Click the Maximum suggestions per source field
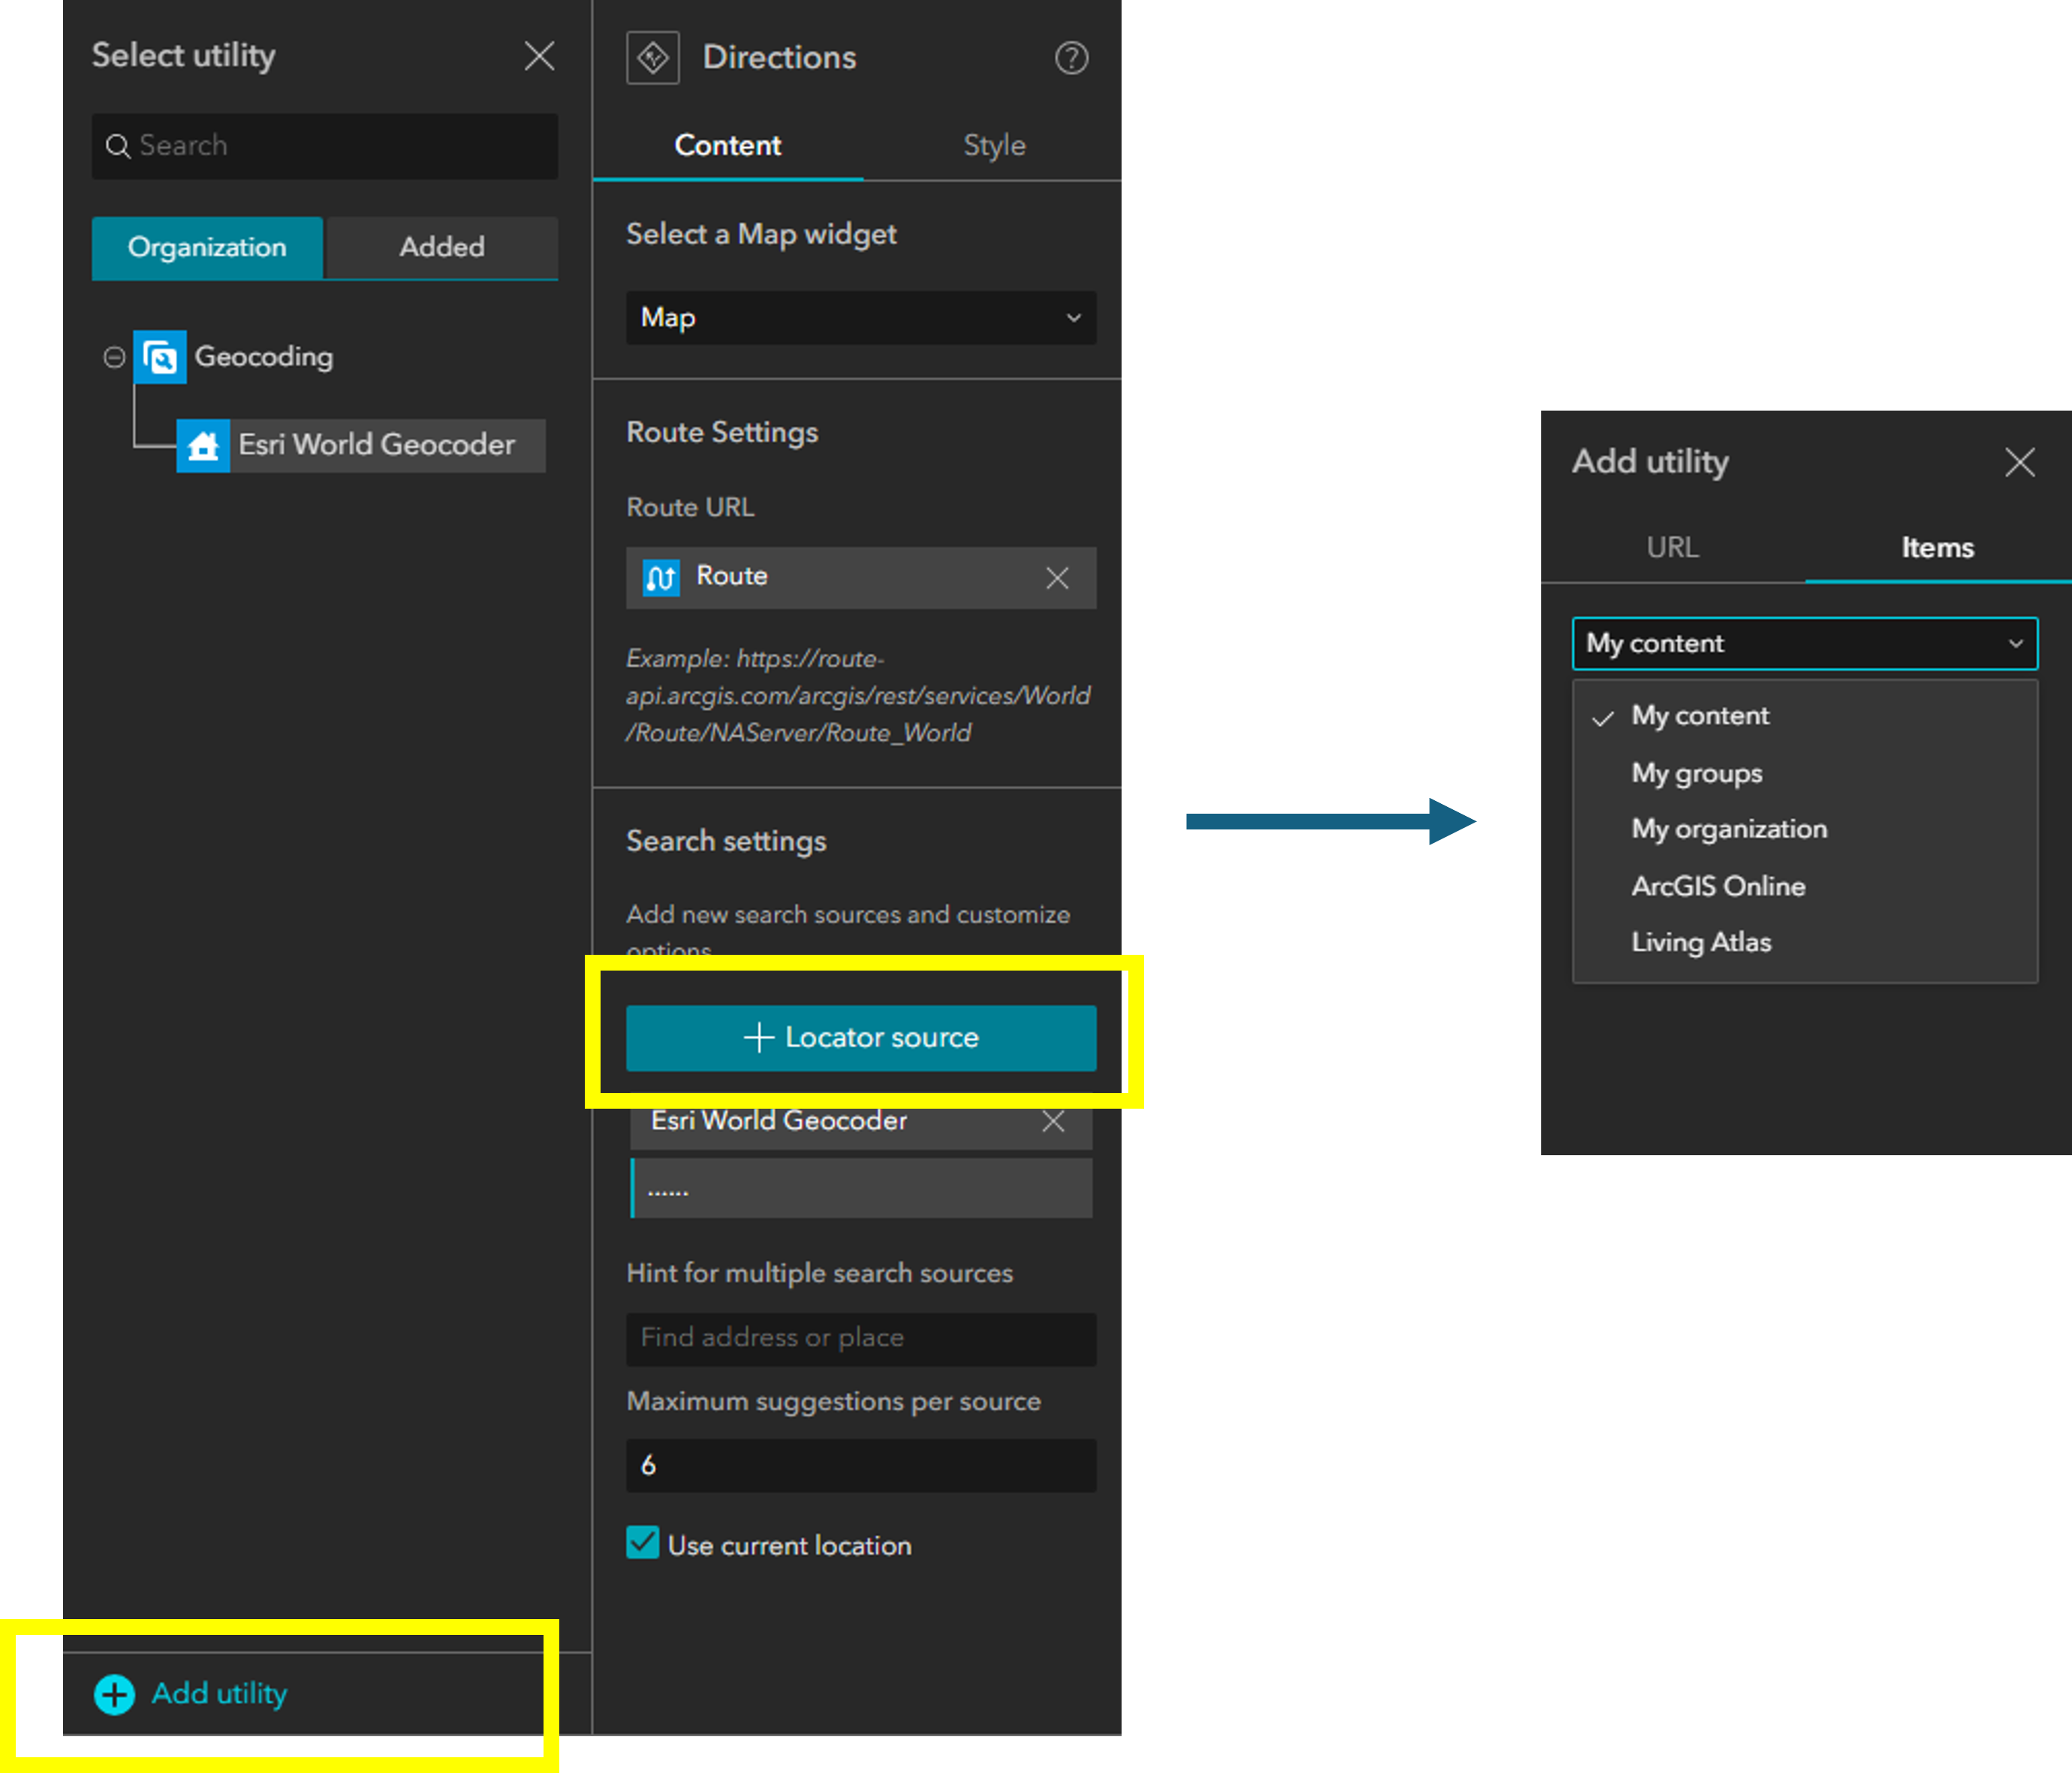Viewport: 2072px width, 1773px height. coord(861,1466)
